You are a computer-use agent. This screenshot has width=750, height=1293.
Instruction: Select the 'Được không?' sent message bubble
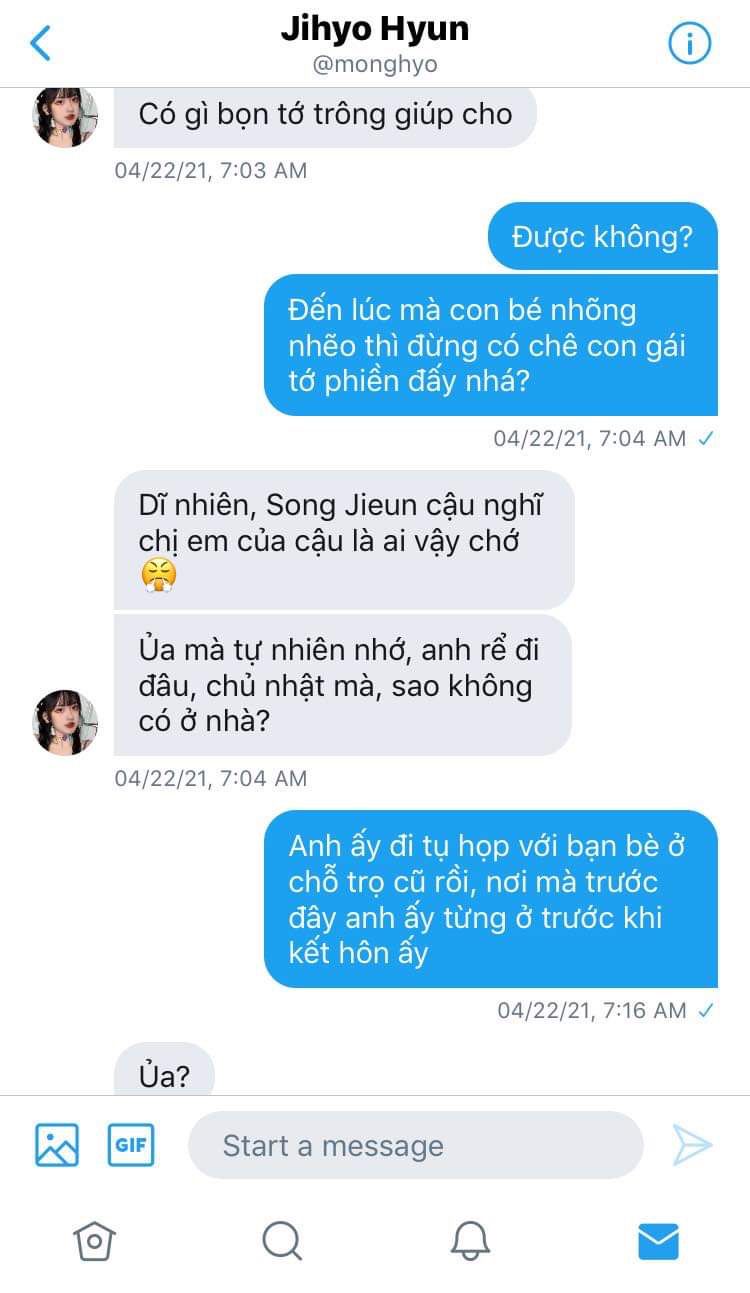pos(603,236)
